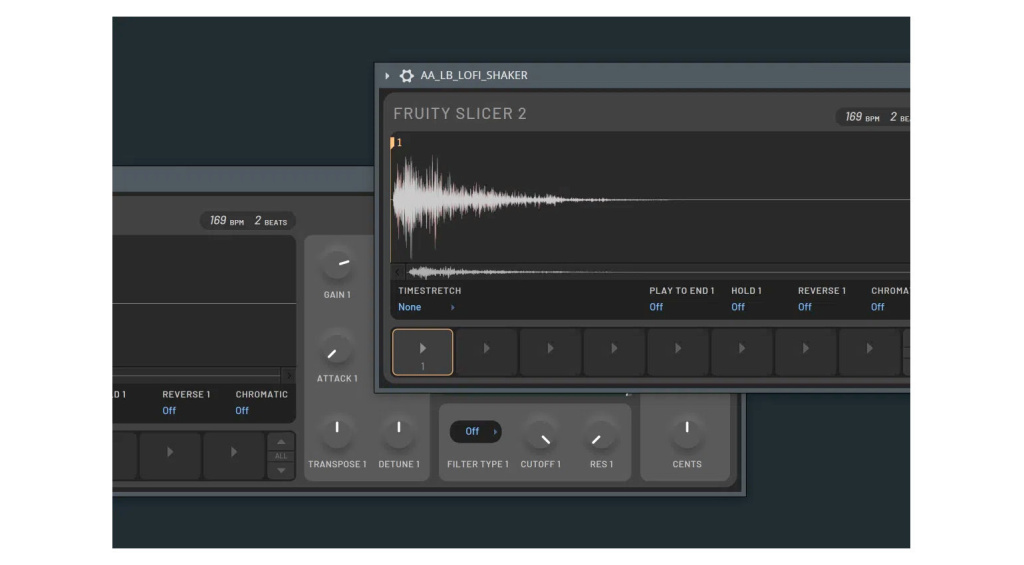Viewport: 1024px width, 565px height.
Task: Open the Filter Type 1 Off dropdown
Action: point(476,431)
